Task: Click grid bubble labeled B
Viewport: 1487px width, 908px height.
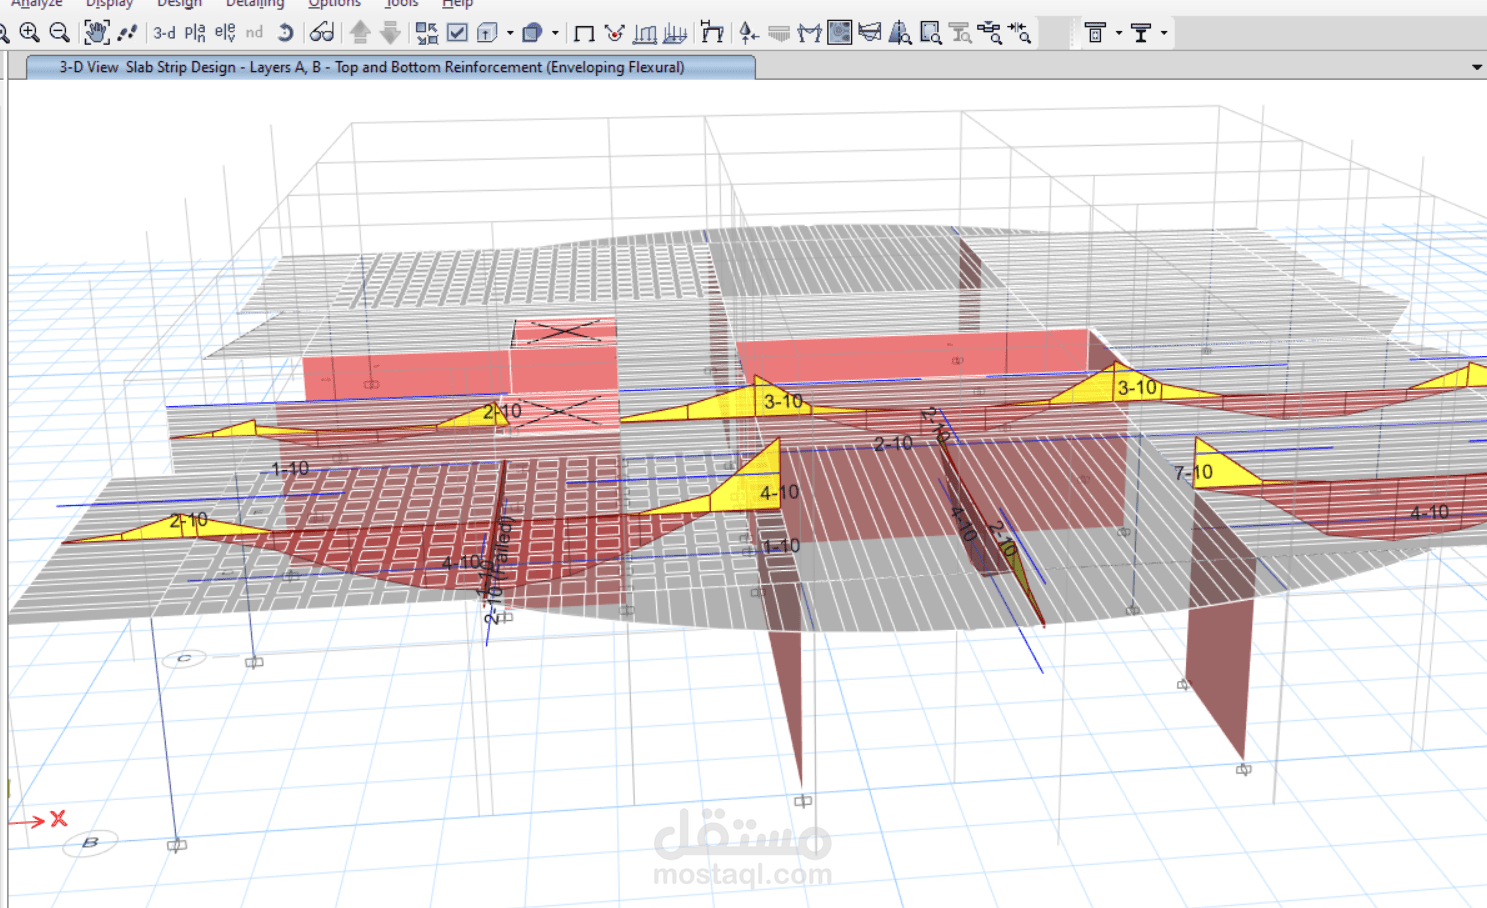Action: (x=90, y=843)
